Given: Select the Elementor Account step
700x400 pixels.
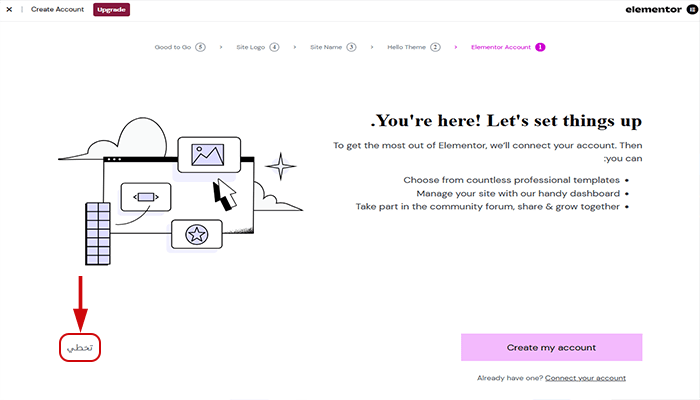Looking at the screenshot, I should click(x=501, y=46).
